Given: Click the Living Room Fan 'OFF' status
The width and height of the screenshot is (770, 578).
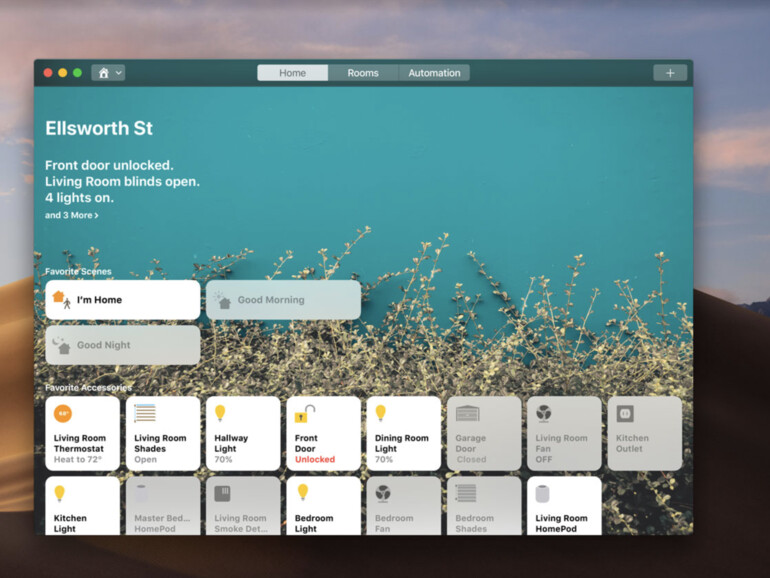Looking at the screenshot, I should (544, 460).
